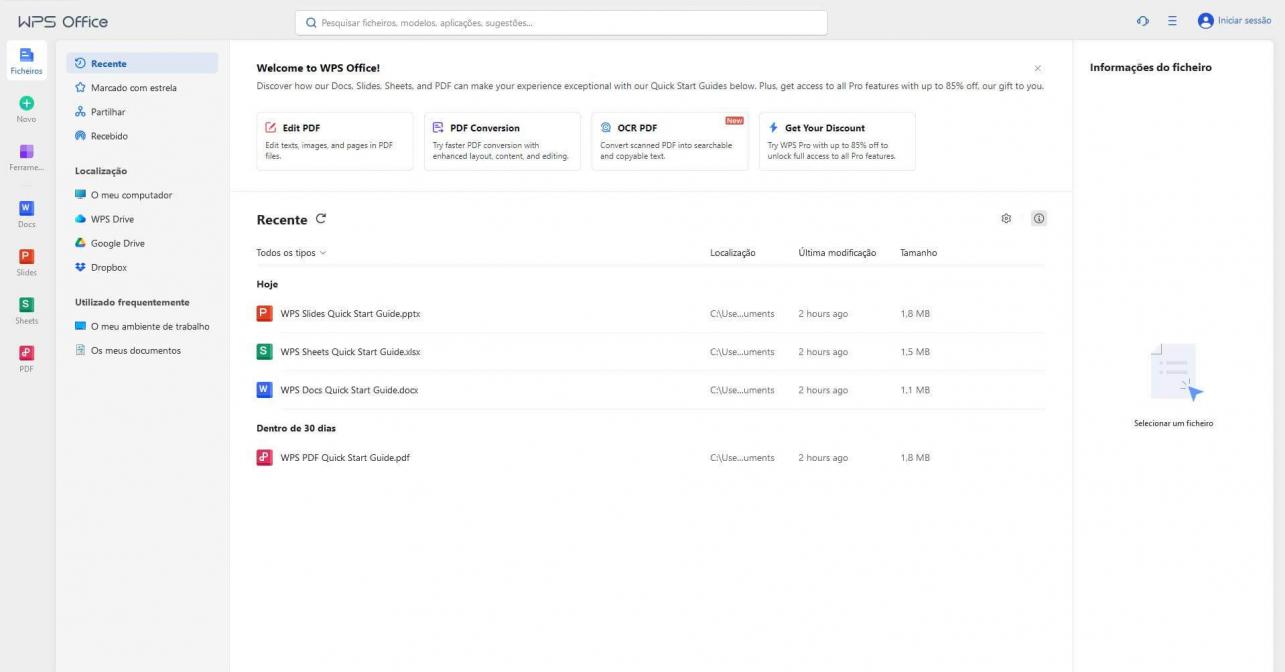Open the Slides app from sidebar

pos(26,257)
